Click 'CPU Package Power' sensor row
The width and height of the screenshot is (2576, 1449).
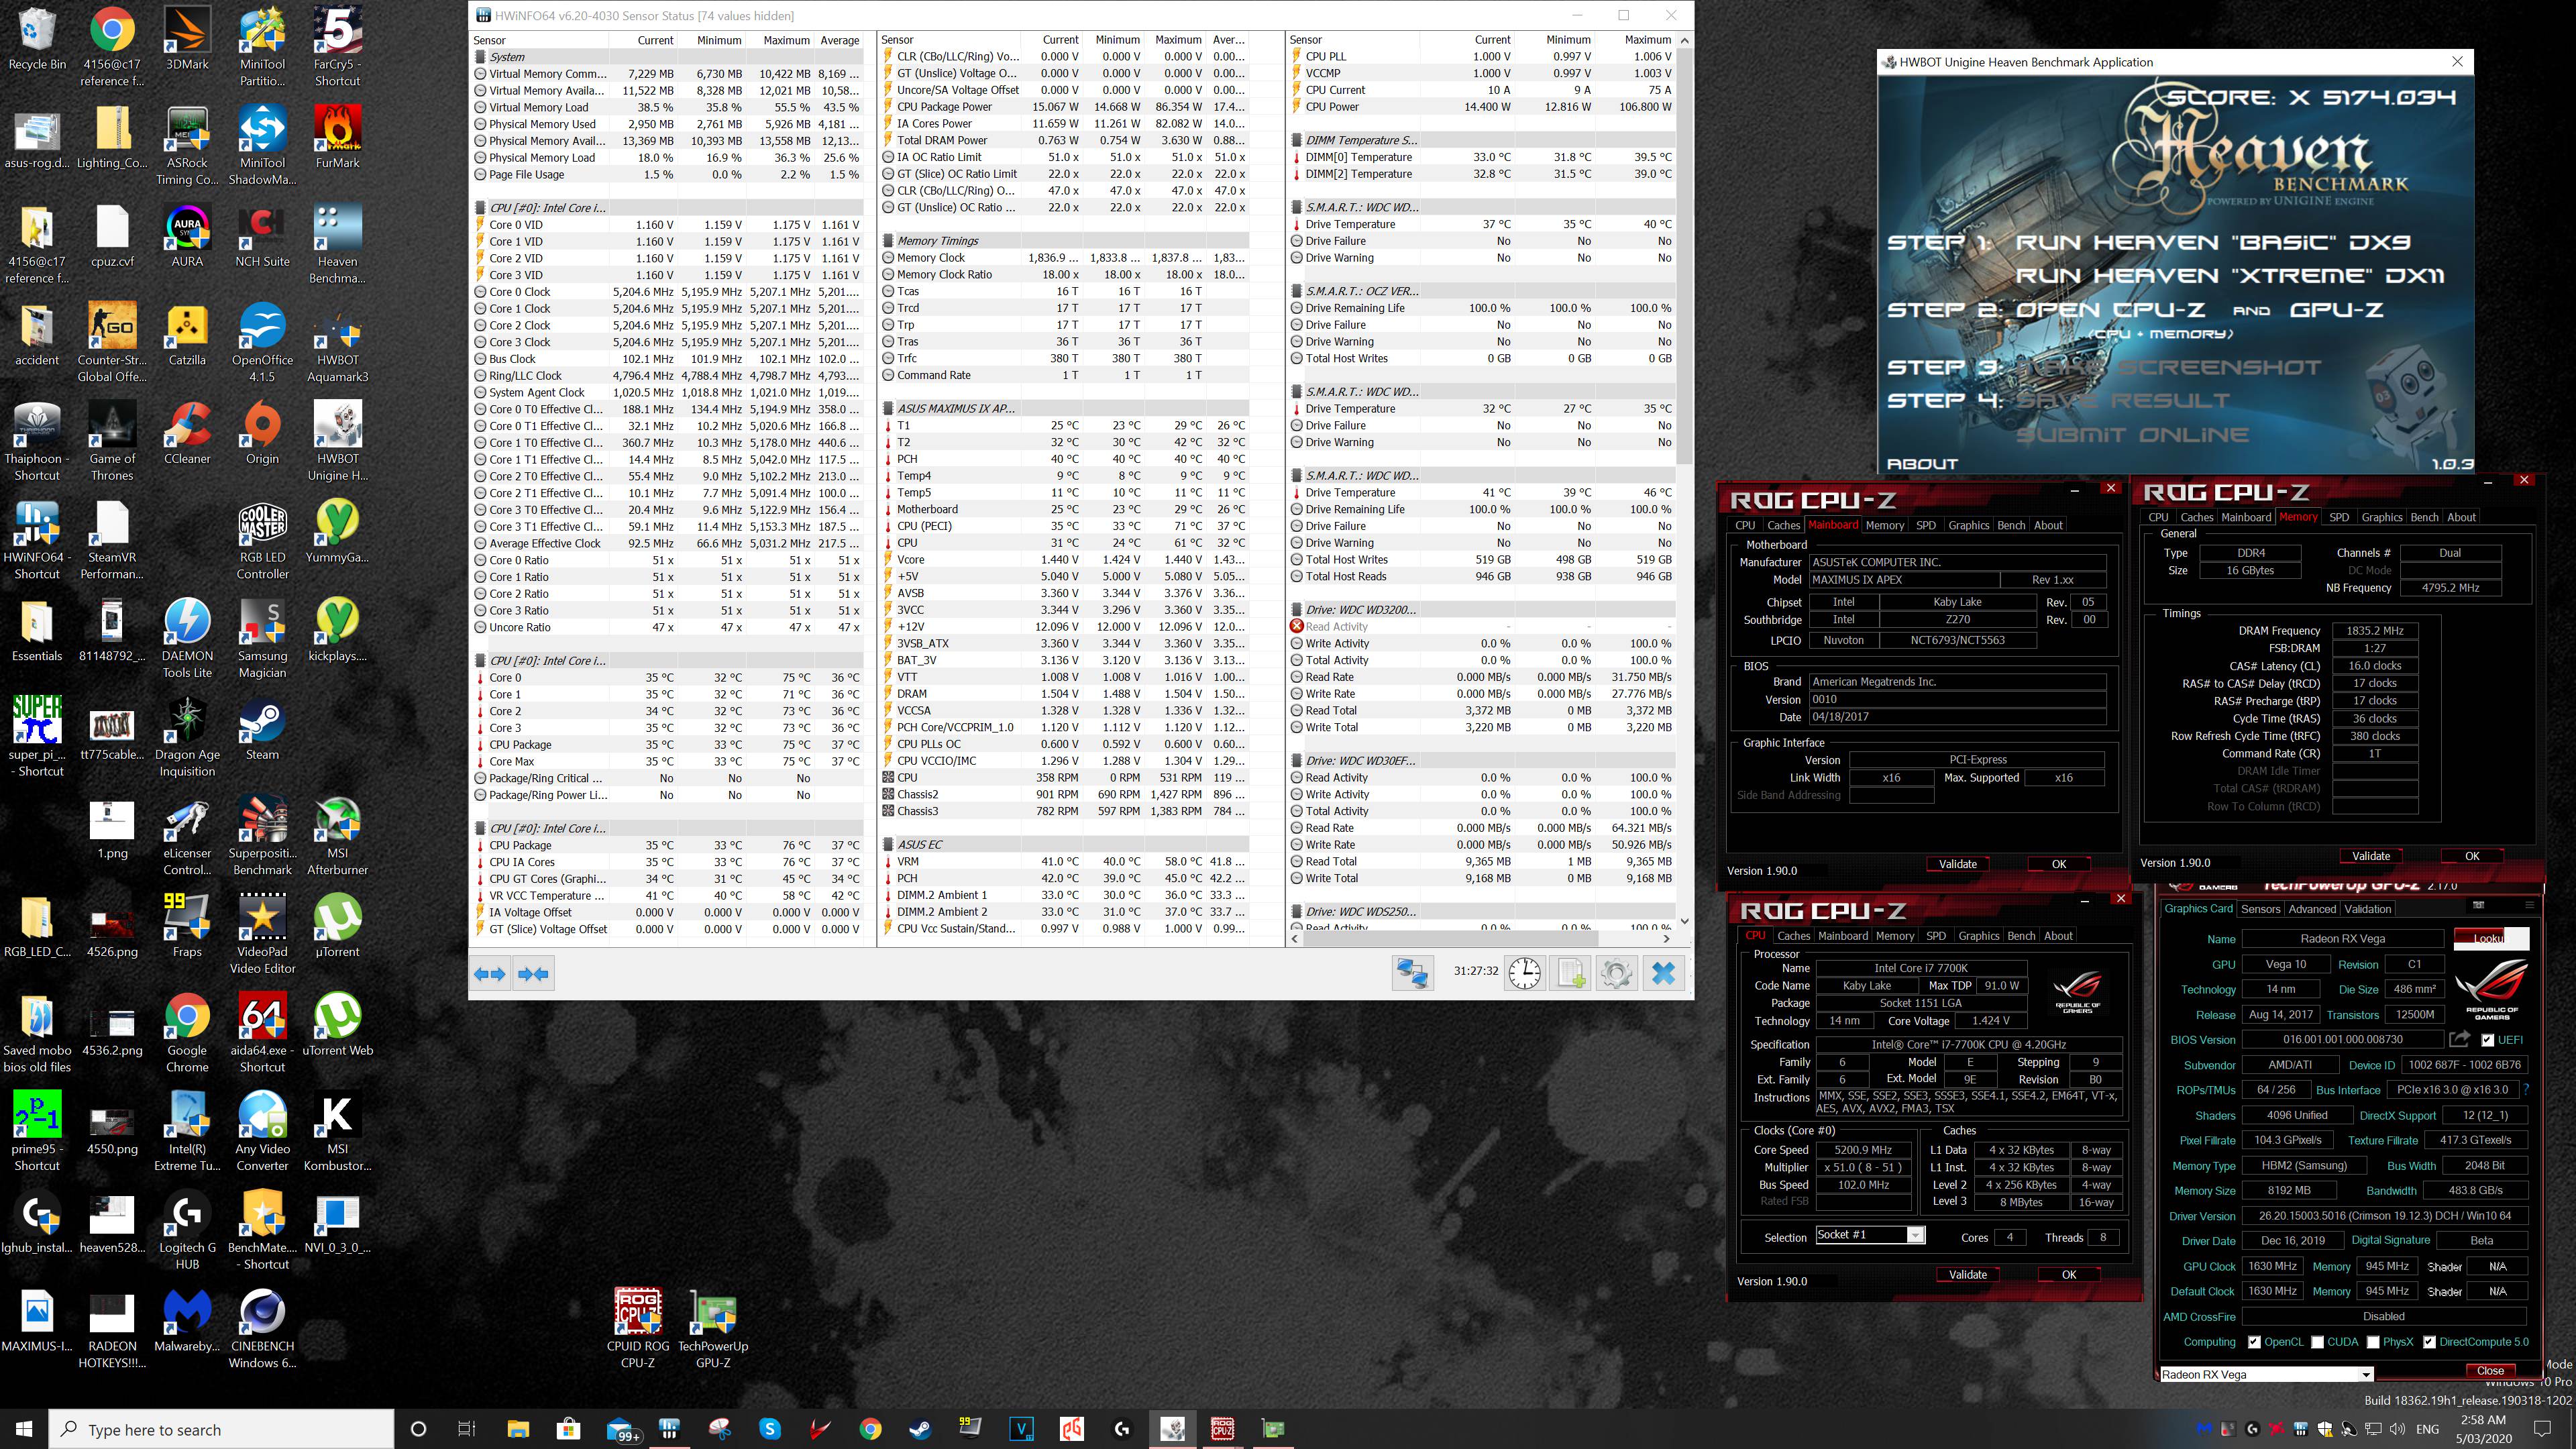point(1064,107)
